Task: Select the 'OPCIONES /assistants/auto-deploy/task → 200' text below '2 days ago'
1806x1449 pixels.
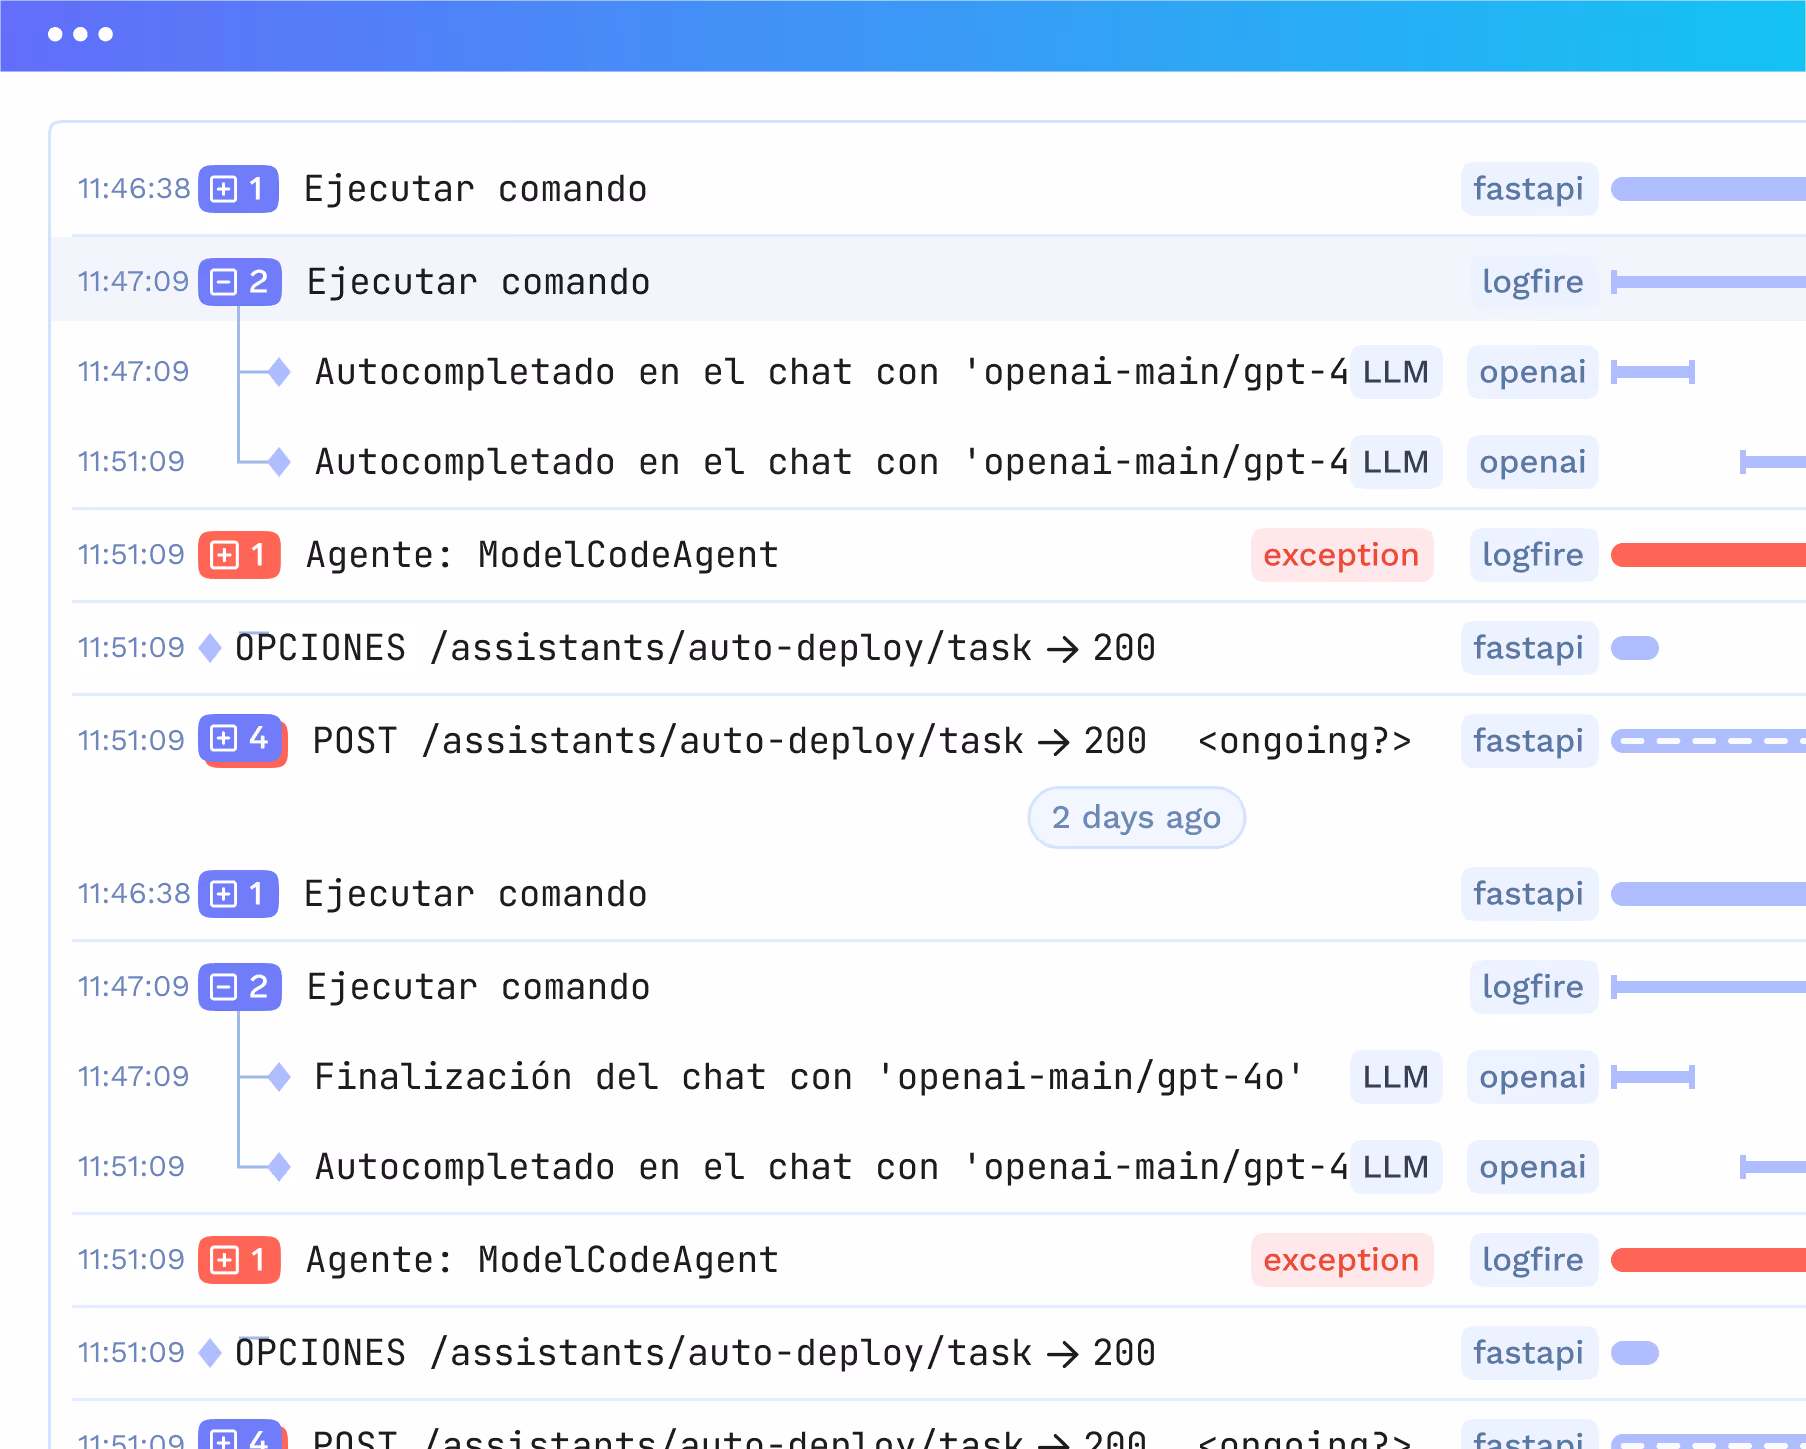Action: click(696, 1353)
